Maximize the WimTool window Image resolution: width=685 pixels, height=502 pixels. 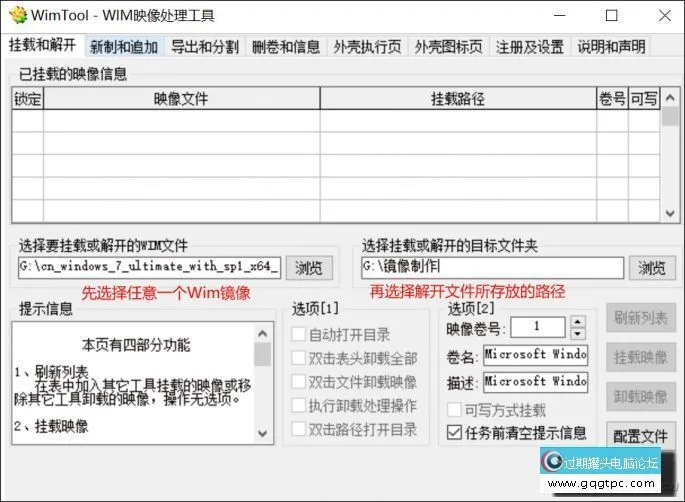click(x=612, y=16)
